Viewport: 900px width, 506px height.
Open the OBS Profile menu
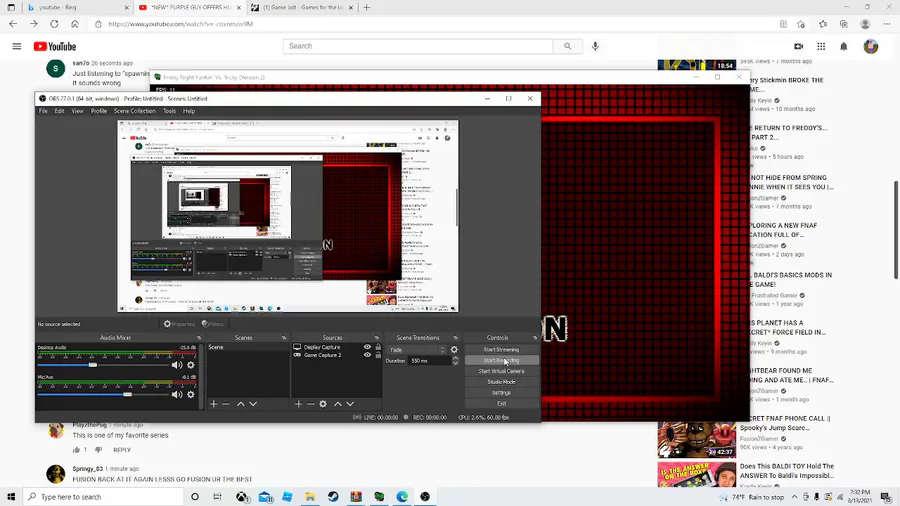click(99, 111)
